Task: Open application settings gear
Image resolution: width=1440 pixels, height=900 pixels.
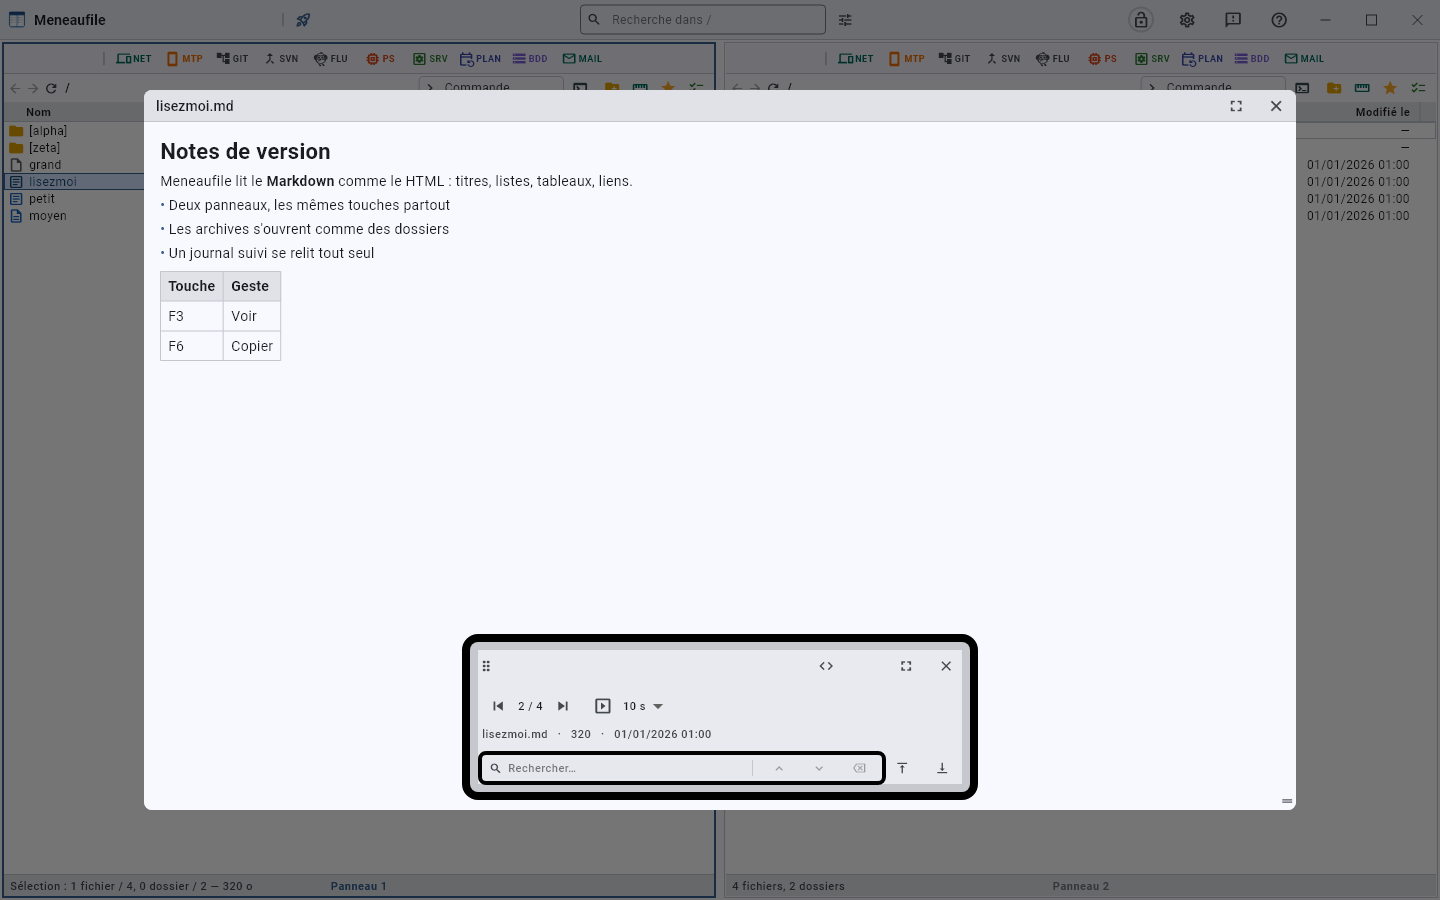Action: coord(1187,20)
